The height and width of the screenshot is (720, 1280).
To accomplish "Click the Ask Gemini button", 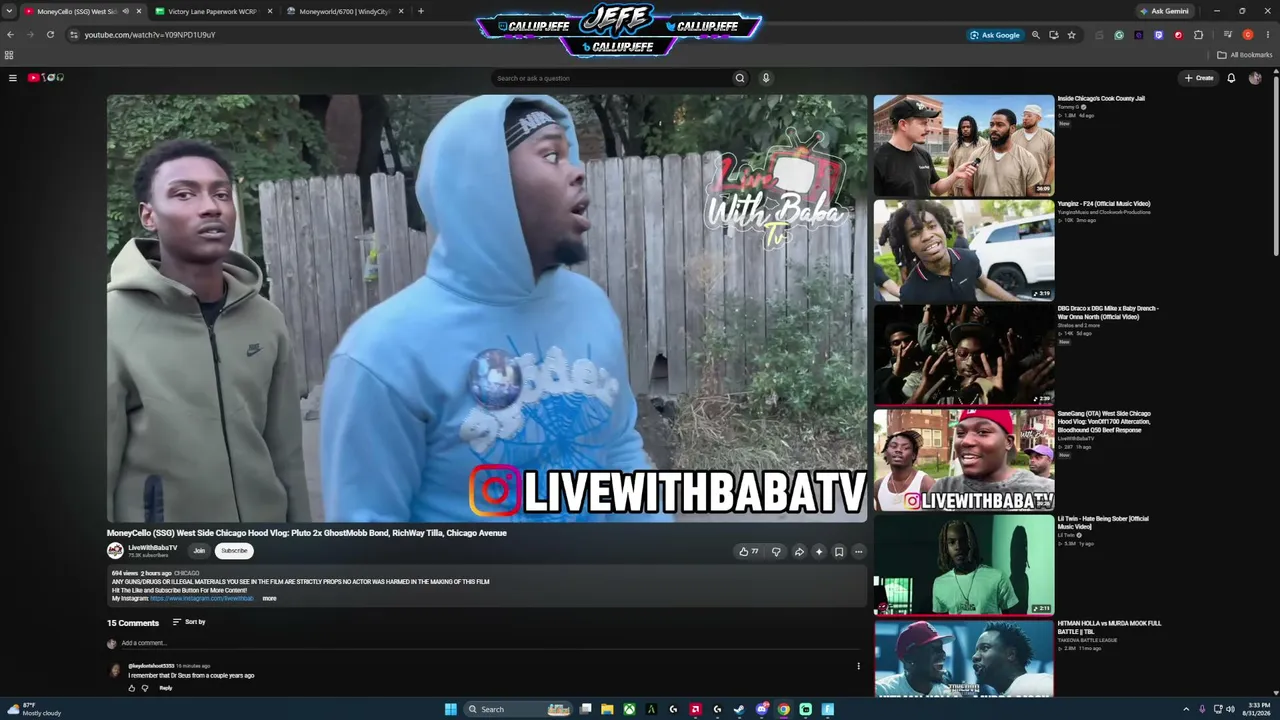I will click(1164, 11).
